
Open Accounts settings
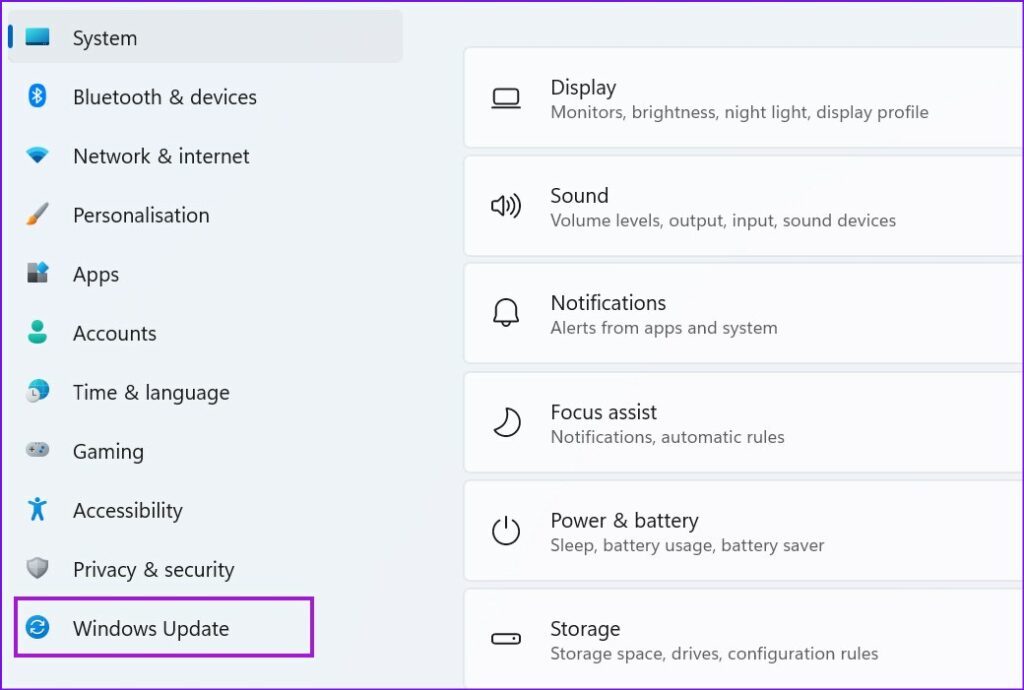114,333
